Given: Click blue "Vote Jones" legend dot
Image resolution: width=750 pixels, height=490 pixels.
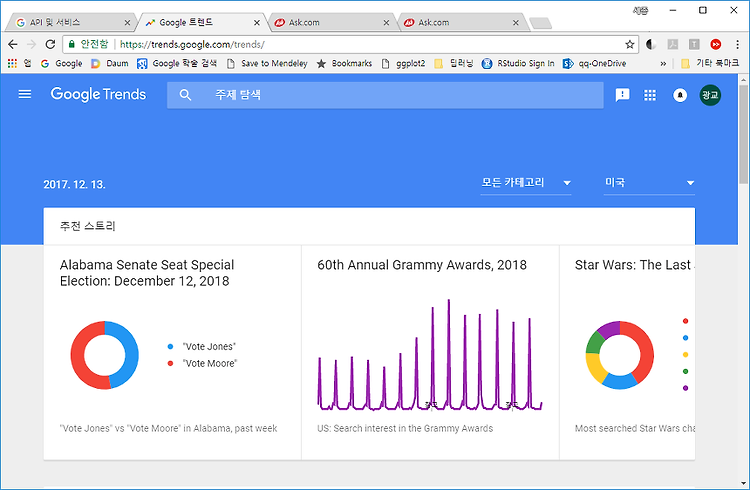Looking at the screenshot, I should tap(170, 346).
